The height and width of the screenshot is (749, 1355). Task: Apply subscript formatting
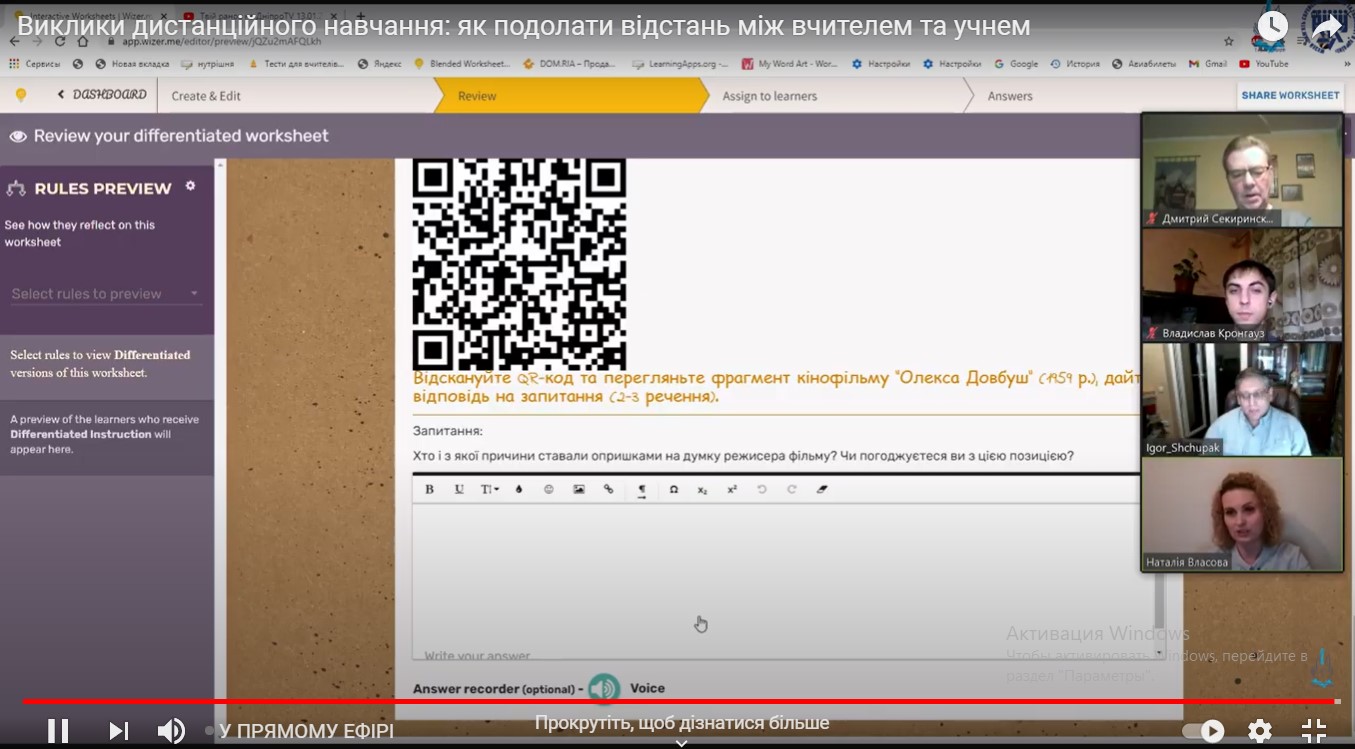pyautogui.click(x=702, y=489)
